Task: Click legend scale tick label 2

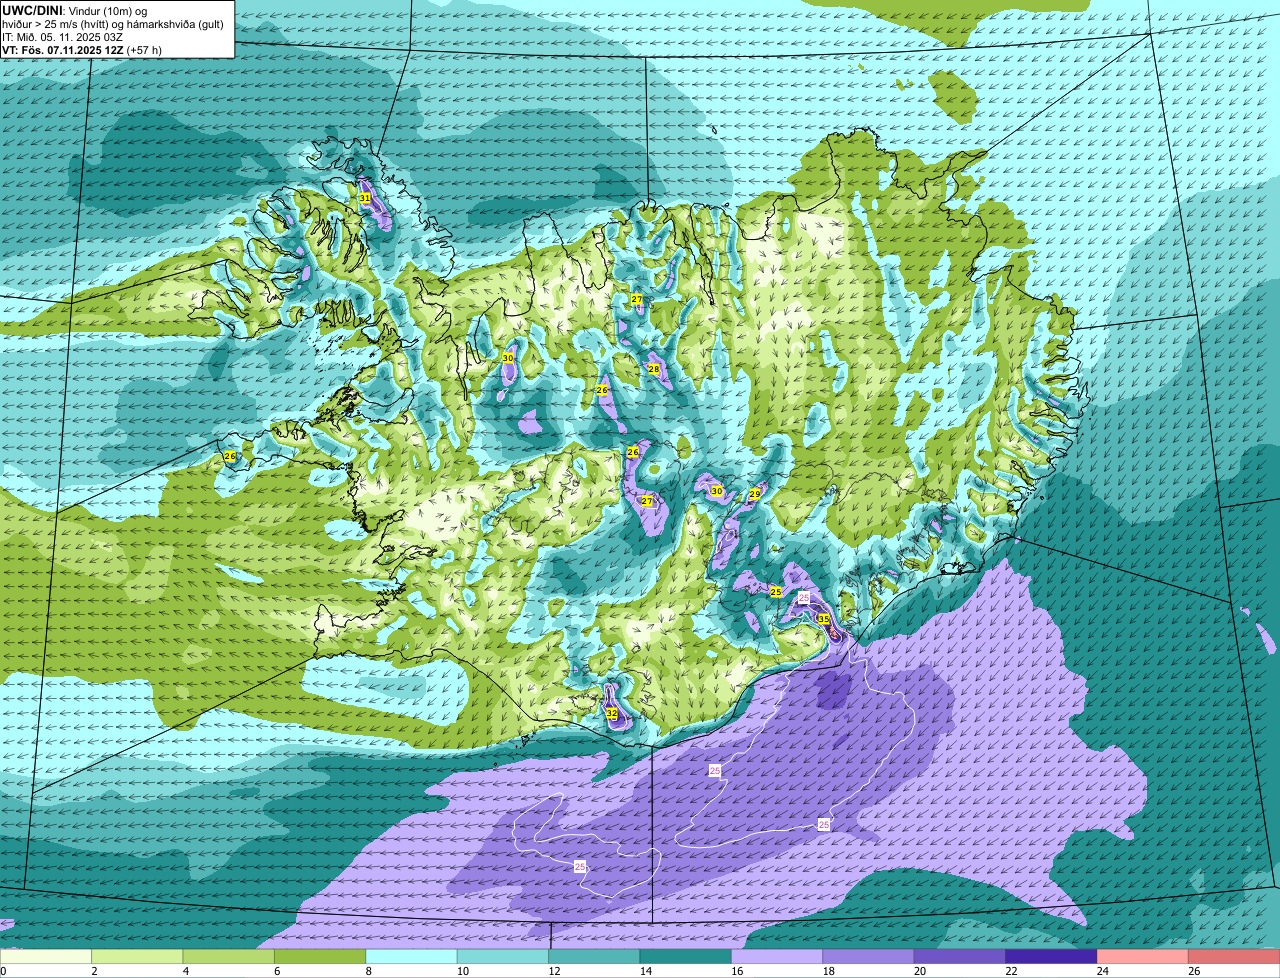Action: pyautogui.click(x=93, y=971)
